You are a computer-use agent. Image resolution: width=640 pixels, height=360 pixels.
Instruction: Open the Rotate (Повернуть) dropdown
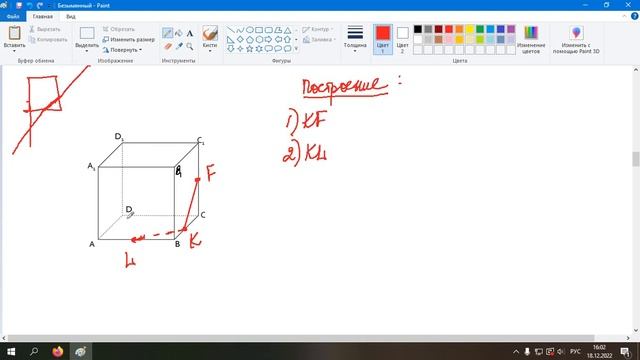pyautogui.click(x=122, y=50)
